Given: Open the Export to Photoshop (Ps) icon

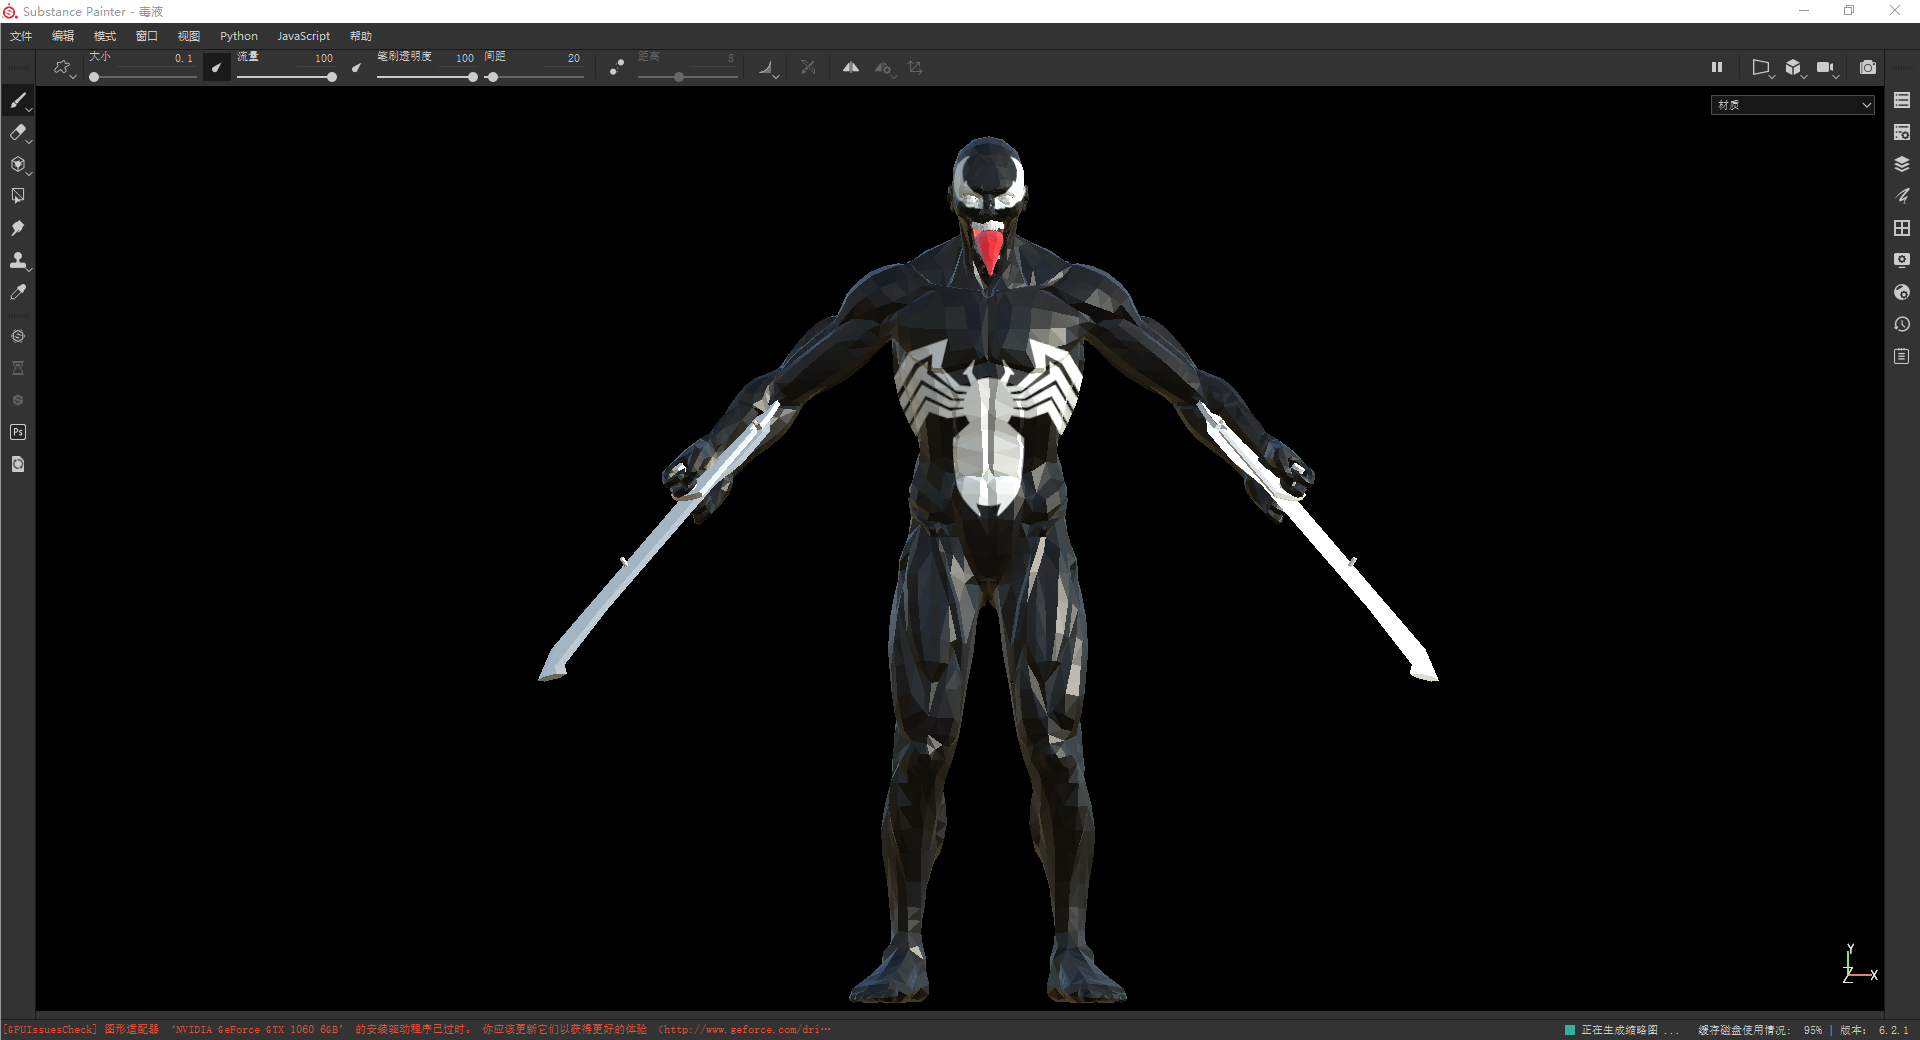Looking at the screenshot, I should (18, 432).
